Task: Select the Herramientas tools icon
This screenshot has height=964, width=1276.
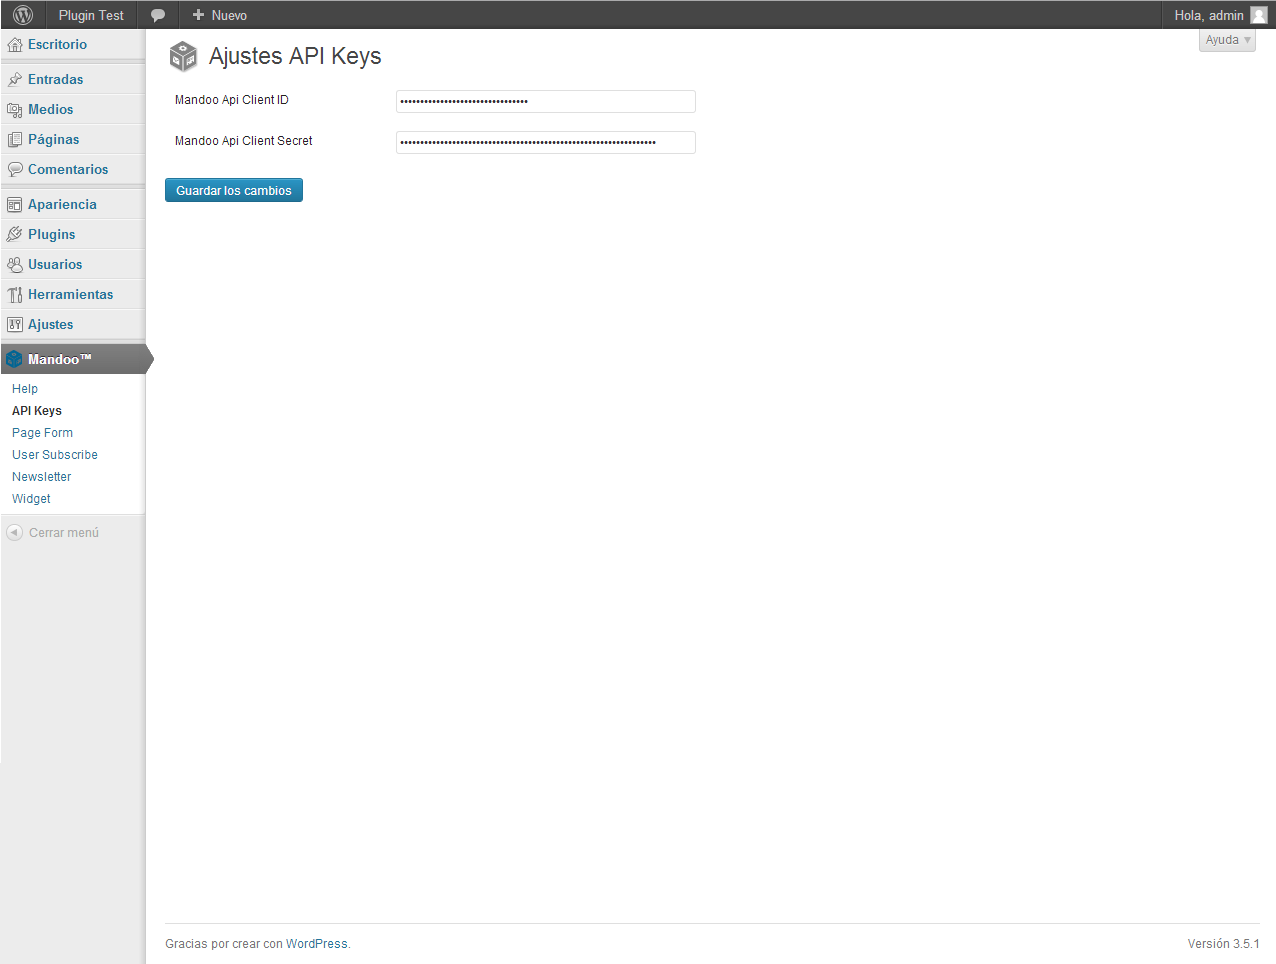Action: click(x=14, y=295)
